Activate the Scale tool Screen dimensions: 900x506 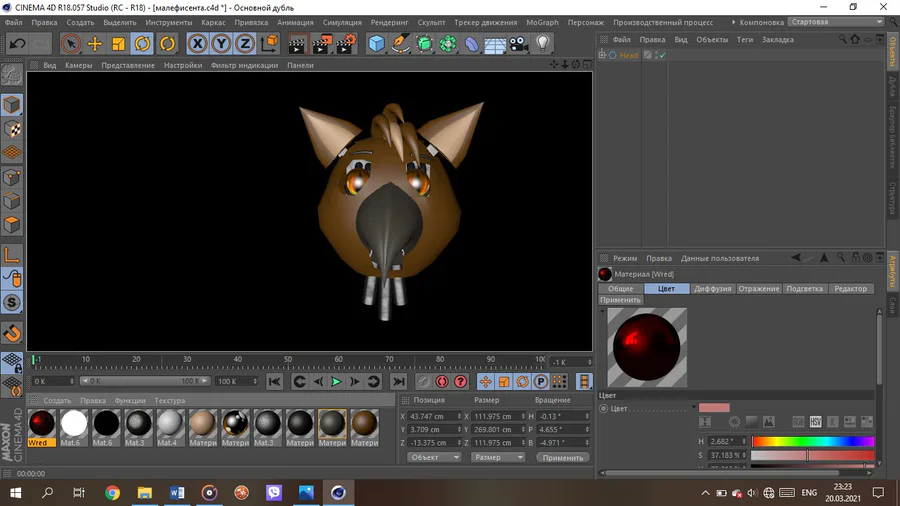(x=118, y=43)
